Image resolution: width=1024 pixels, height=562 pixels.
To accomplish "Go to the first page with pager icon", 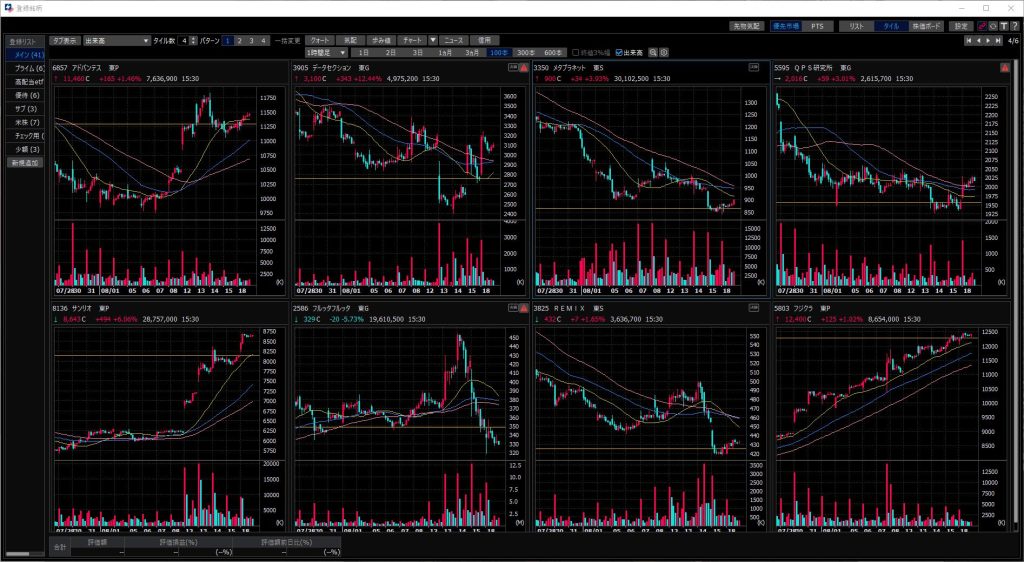I will pyautogui.click(x=968, y=41).
